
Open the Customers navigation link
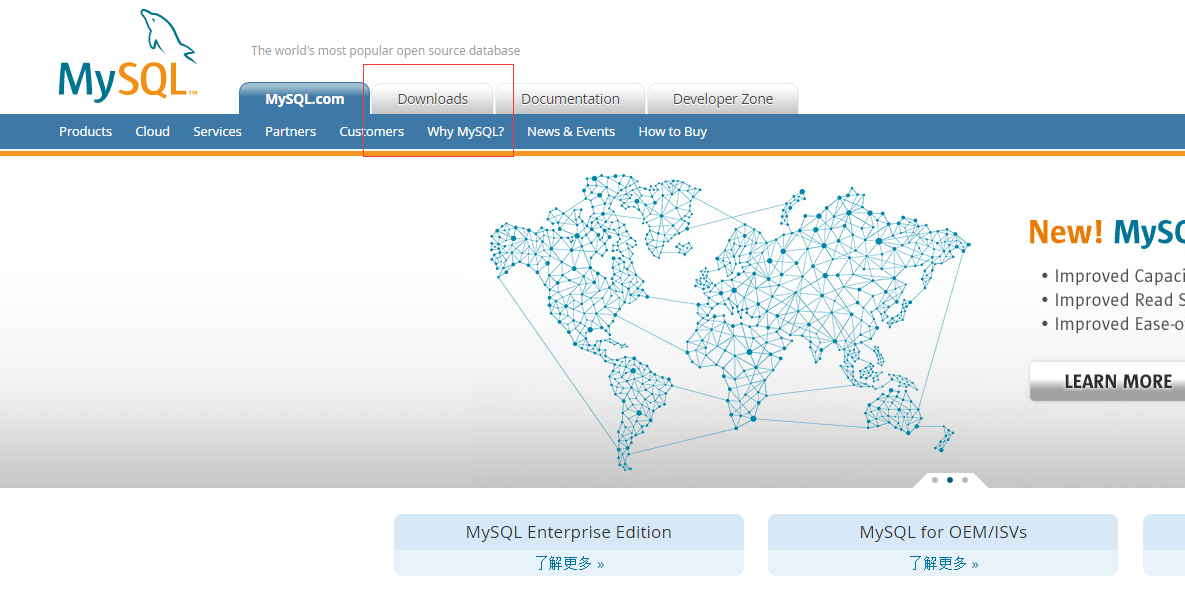point(371,131)
